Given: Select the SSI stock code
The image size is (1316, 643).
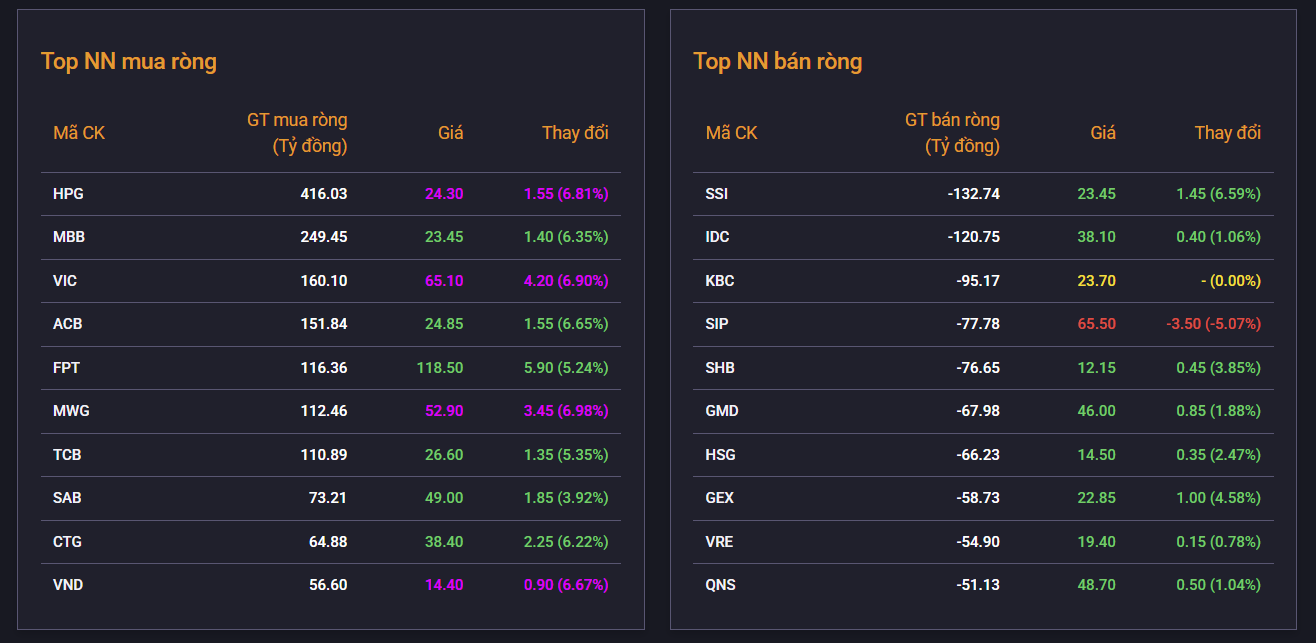Looking at the screenshot, I should pos(717,194).
